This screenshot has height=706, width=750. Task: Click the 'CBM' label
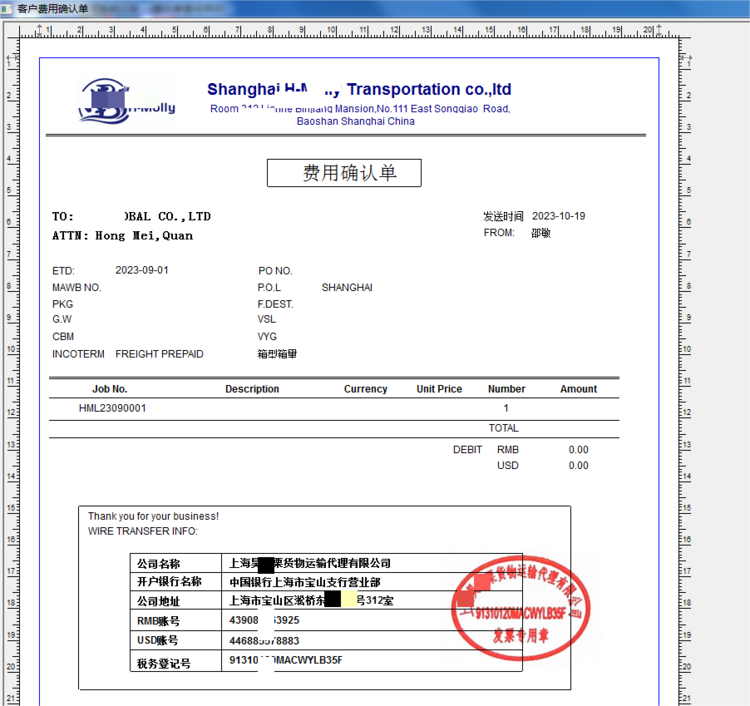[x=63, y=337]
